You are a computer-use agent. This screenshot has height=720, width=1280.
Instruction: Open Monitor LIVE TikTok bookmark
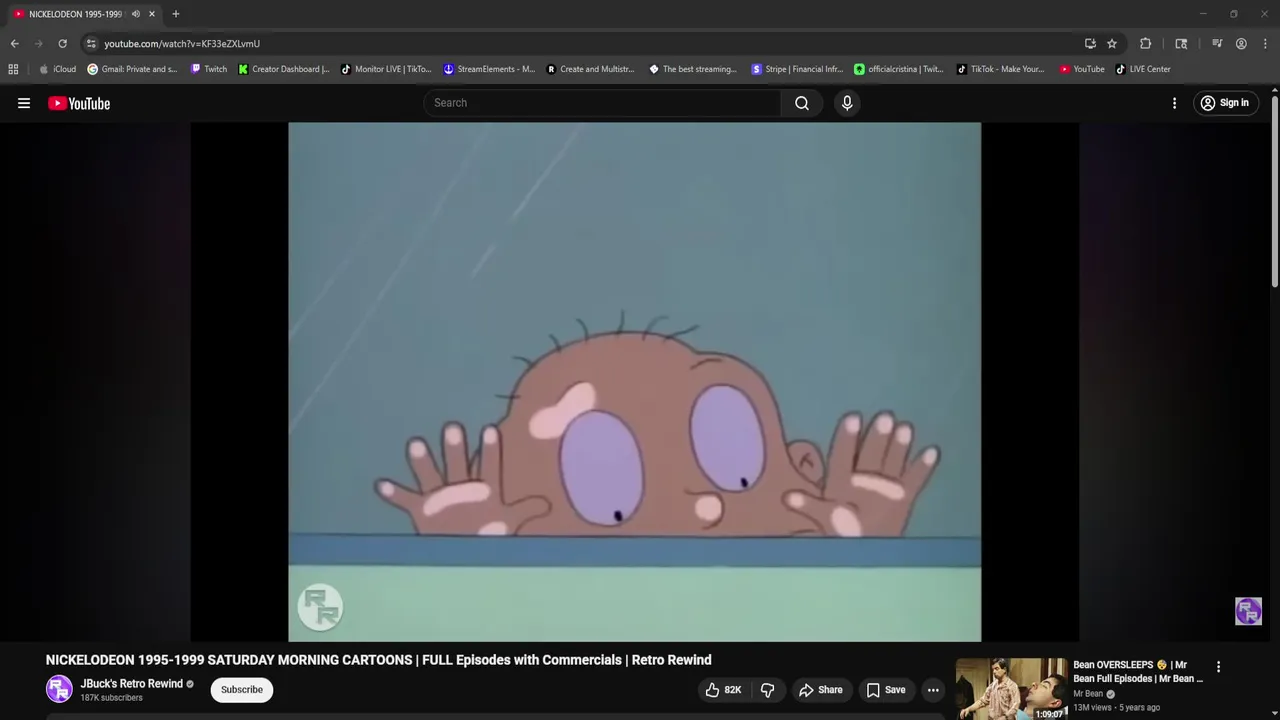pos(386,69)
